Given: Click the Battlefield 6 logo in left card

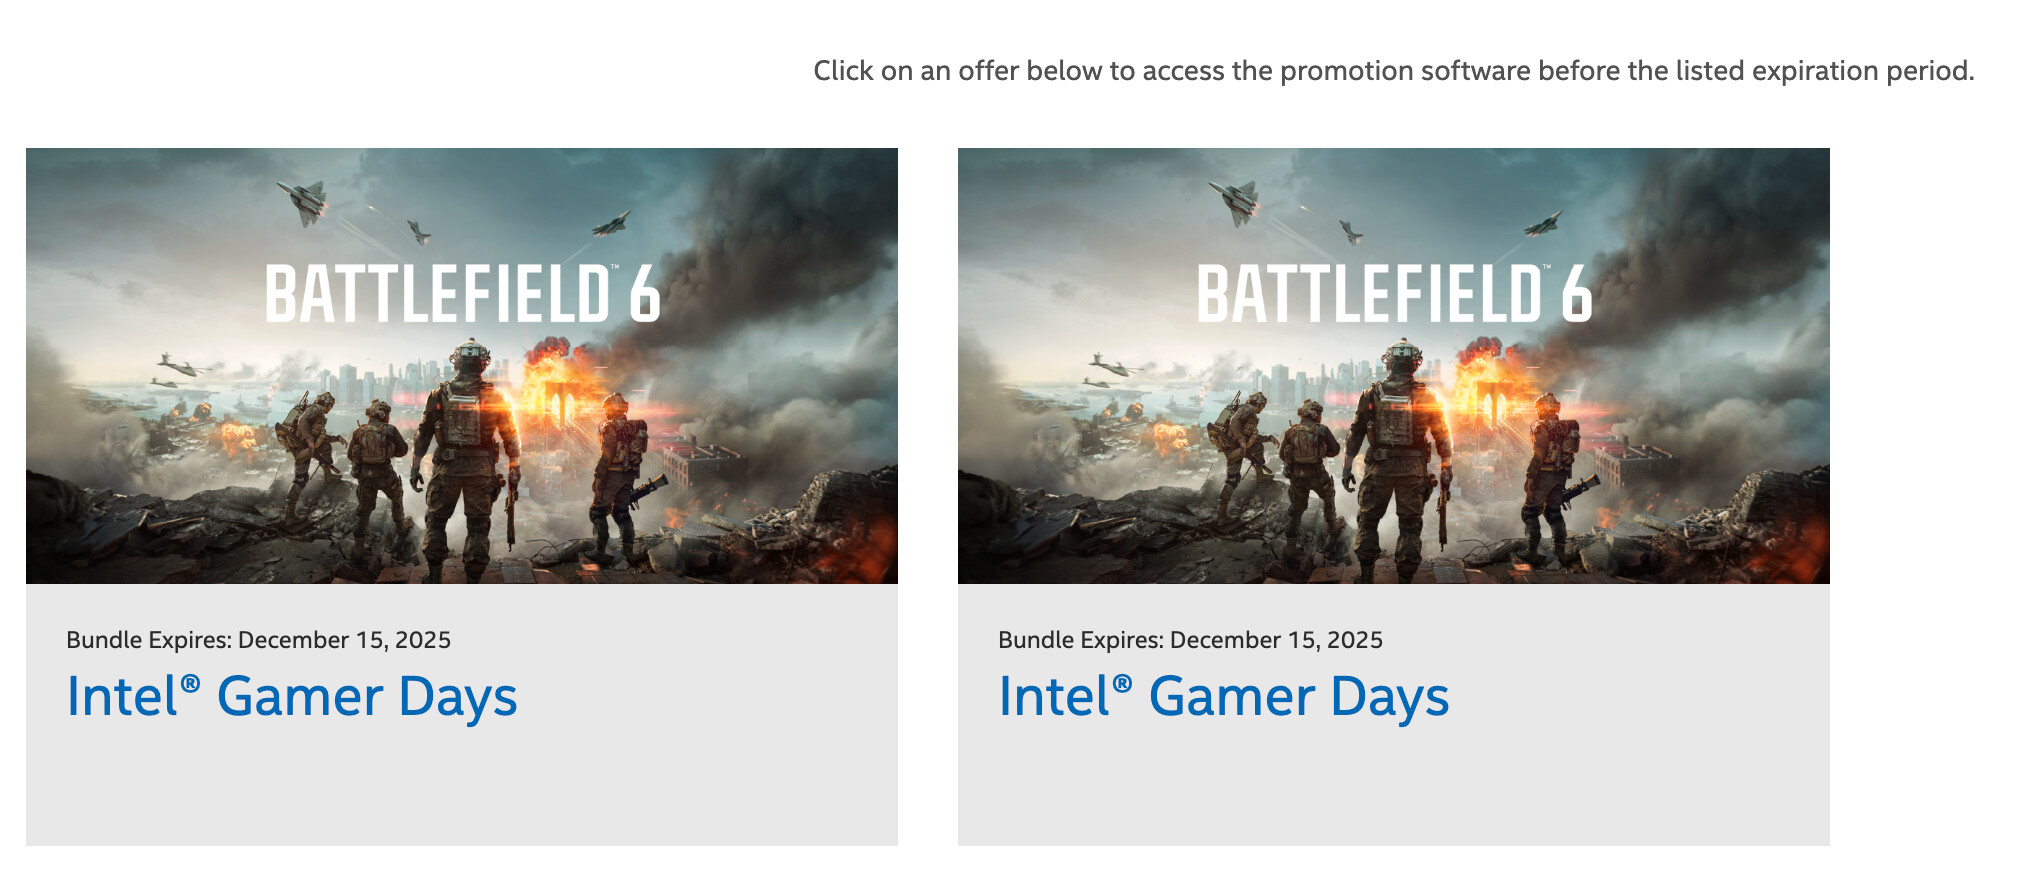Looking at the screenshot, I should click(x=462, y=294).
